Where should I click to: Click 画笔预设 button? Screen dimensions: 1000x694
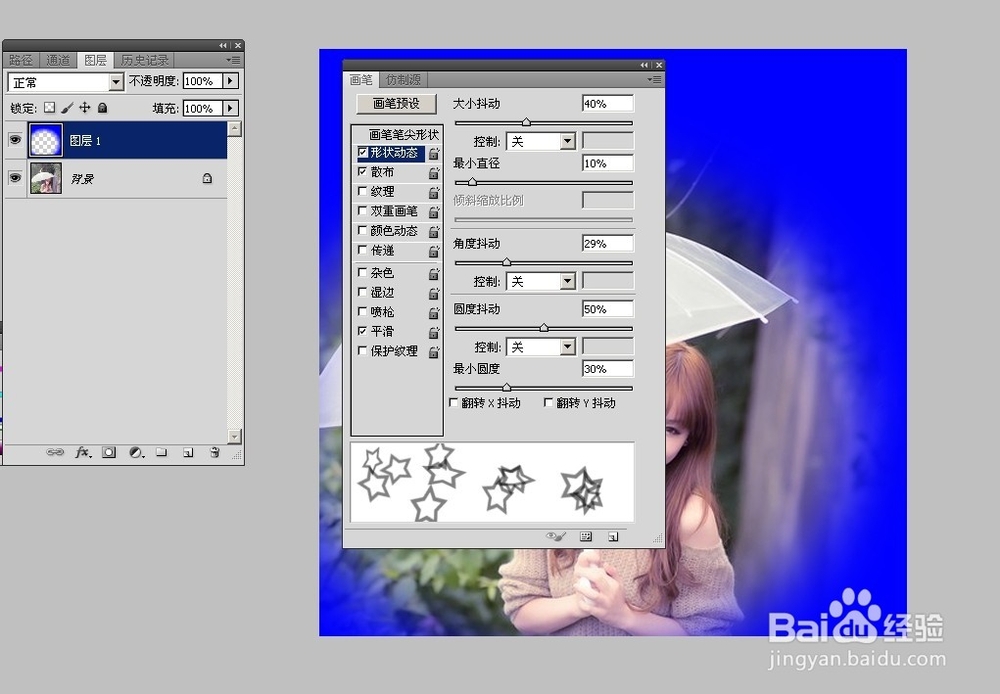point(396,103)
